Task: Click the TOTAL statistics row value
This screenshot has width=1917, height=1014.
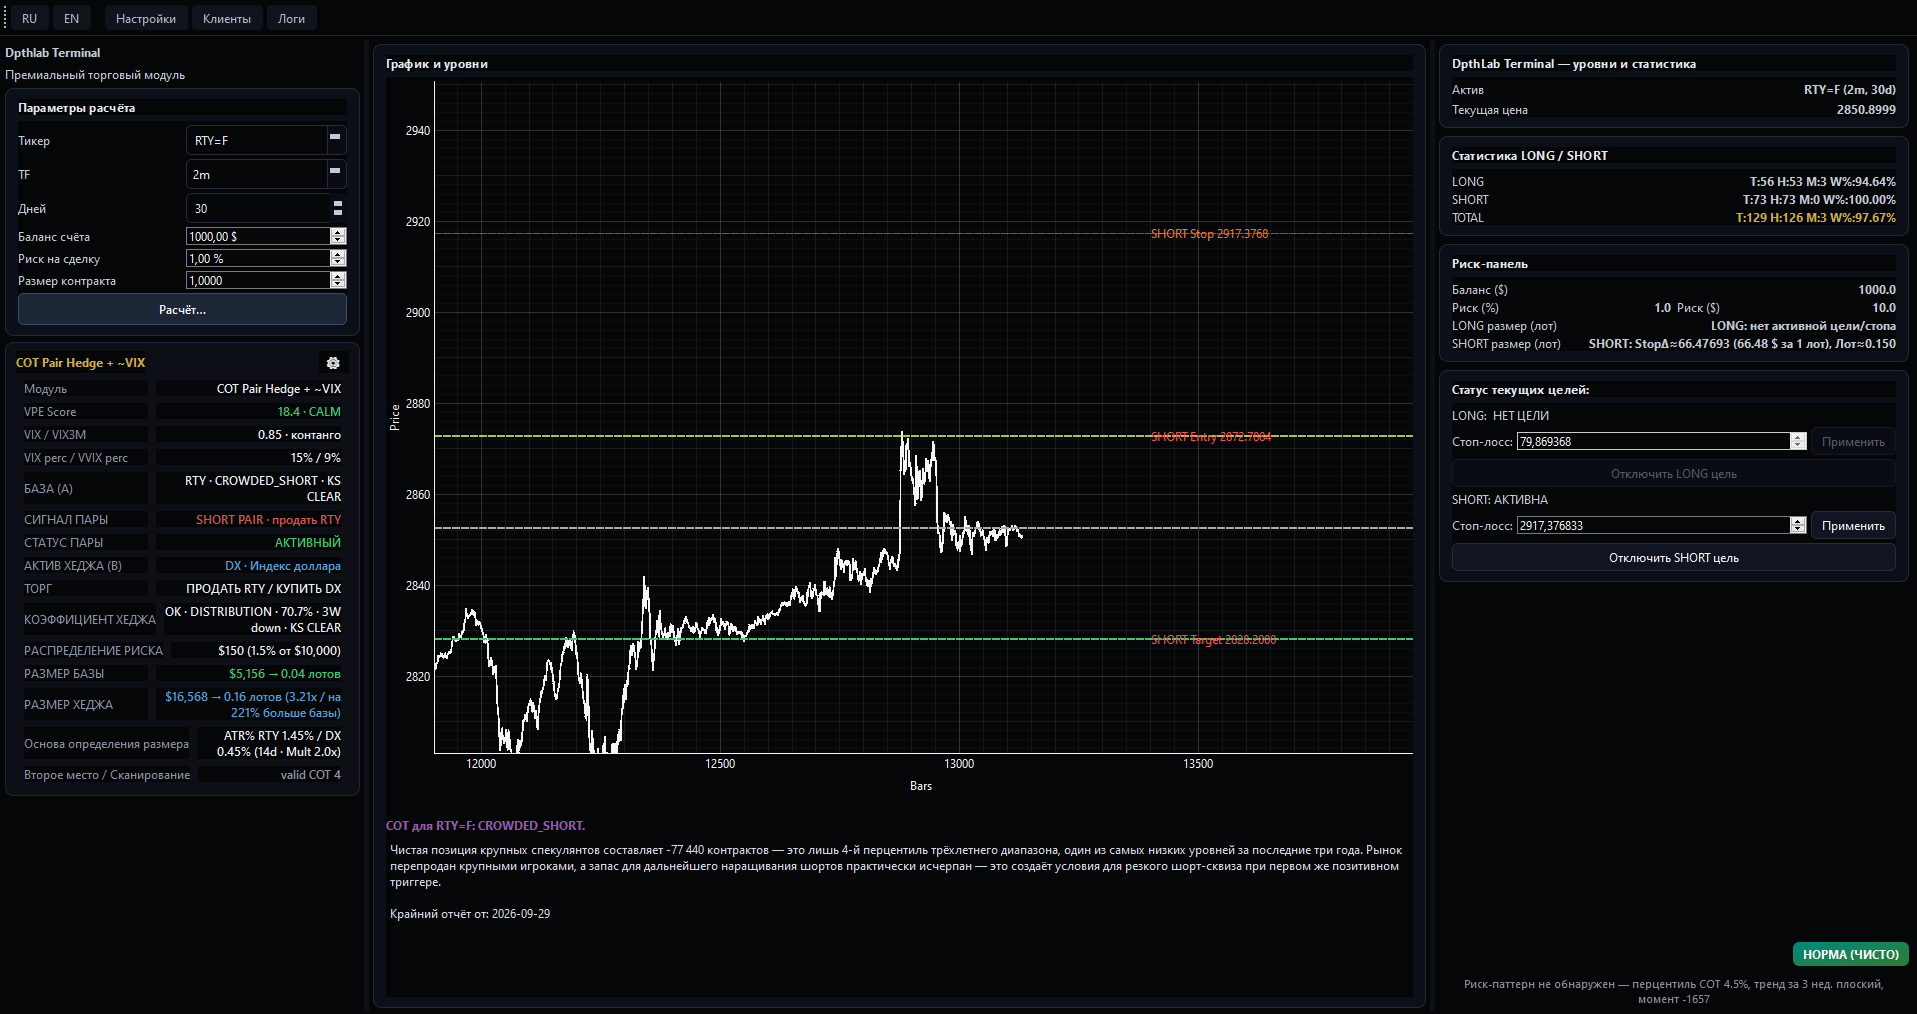Action: [1816, 217]
